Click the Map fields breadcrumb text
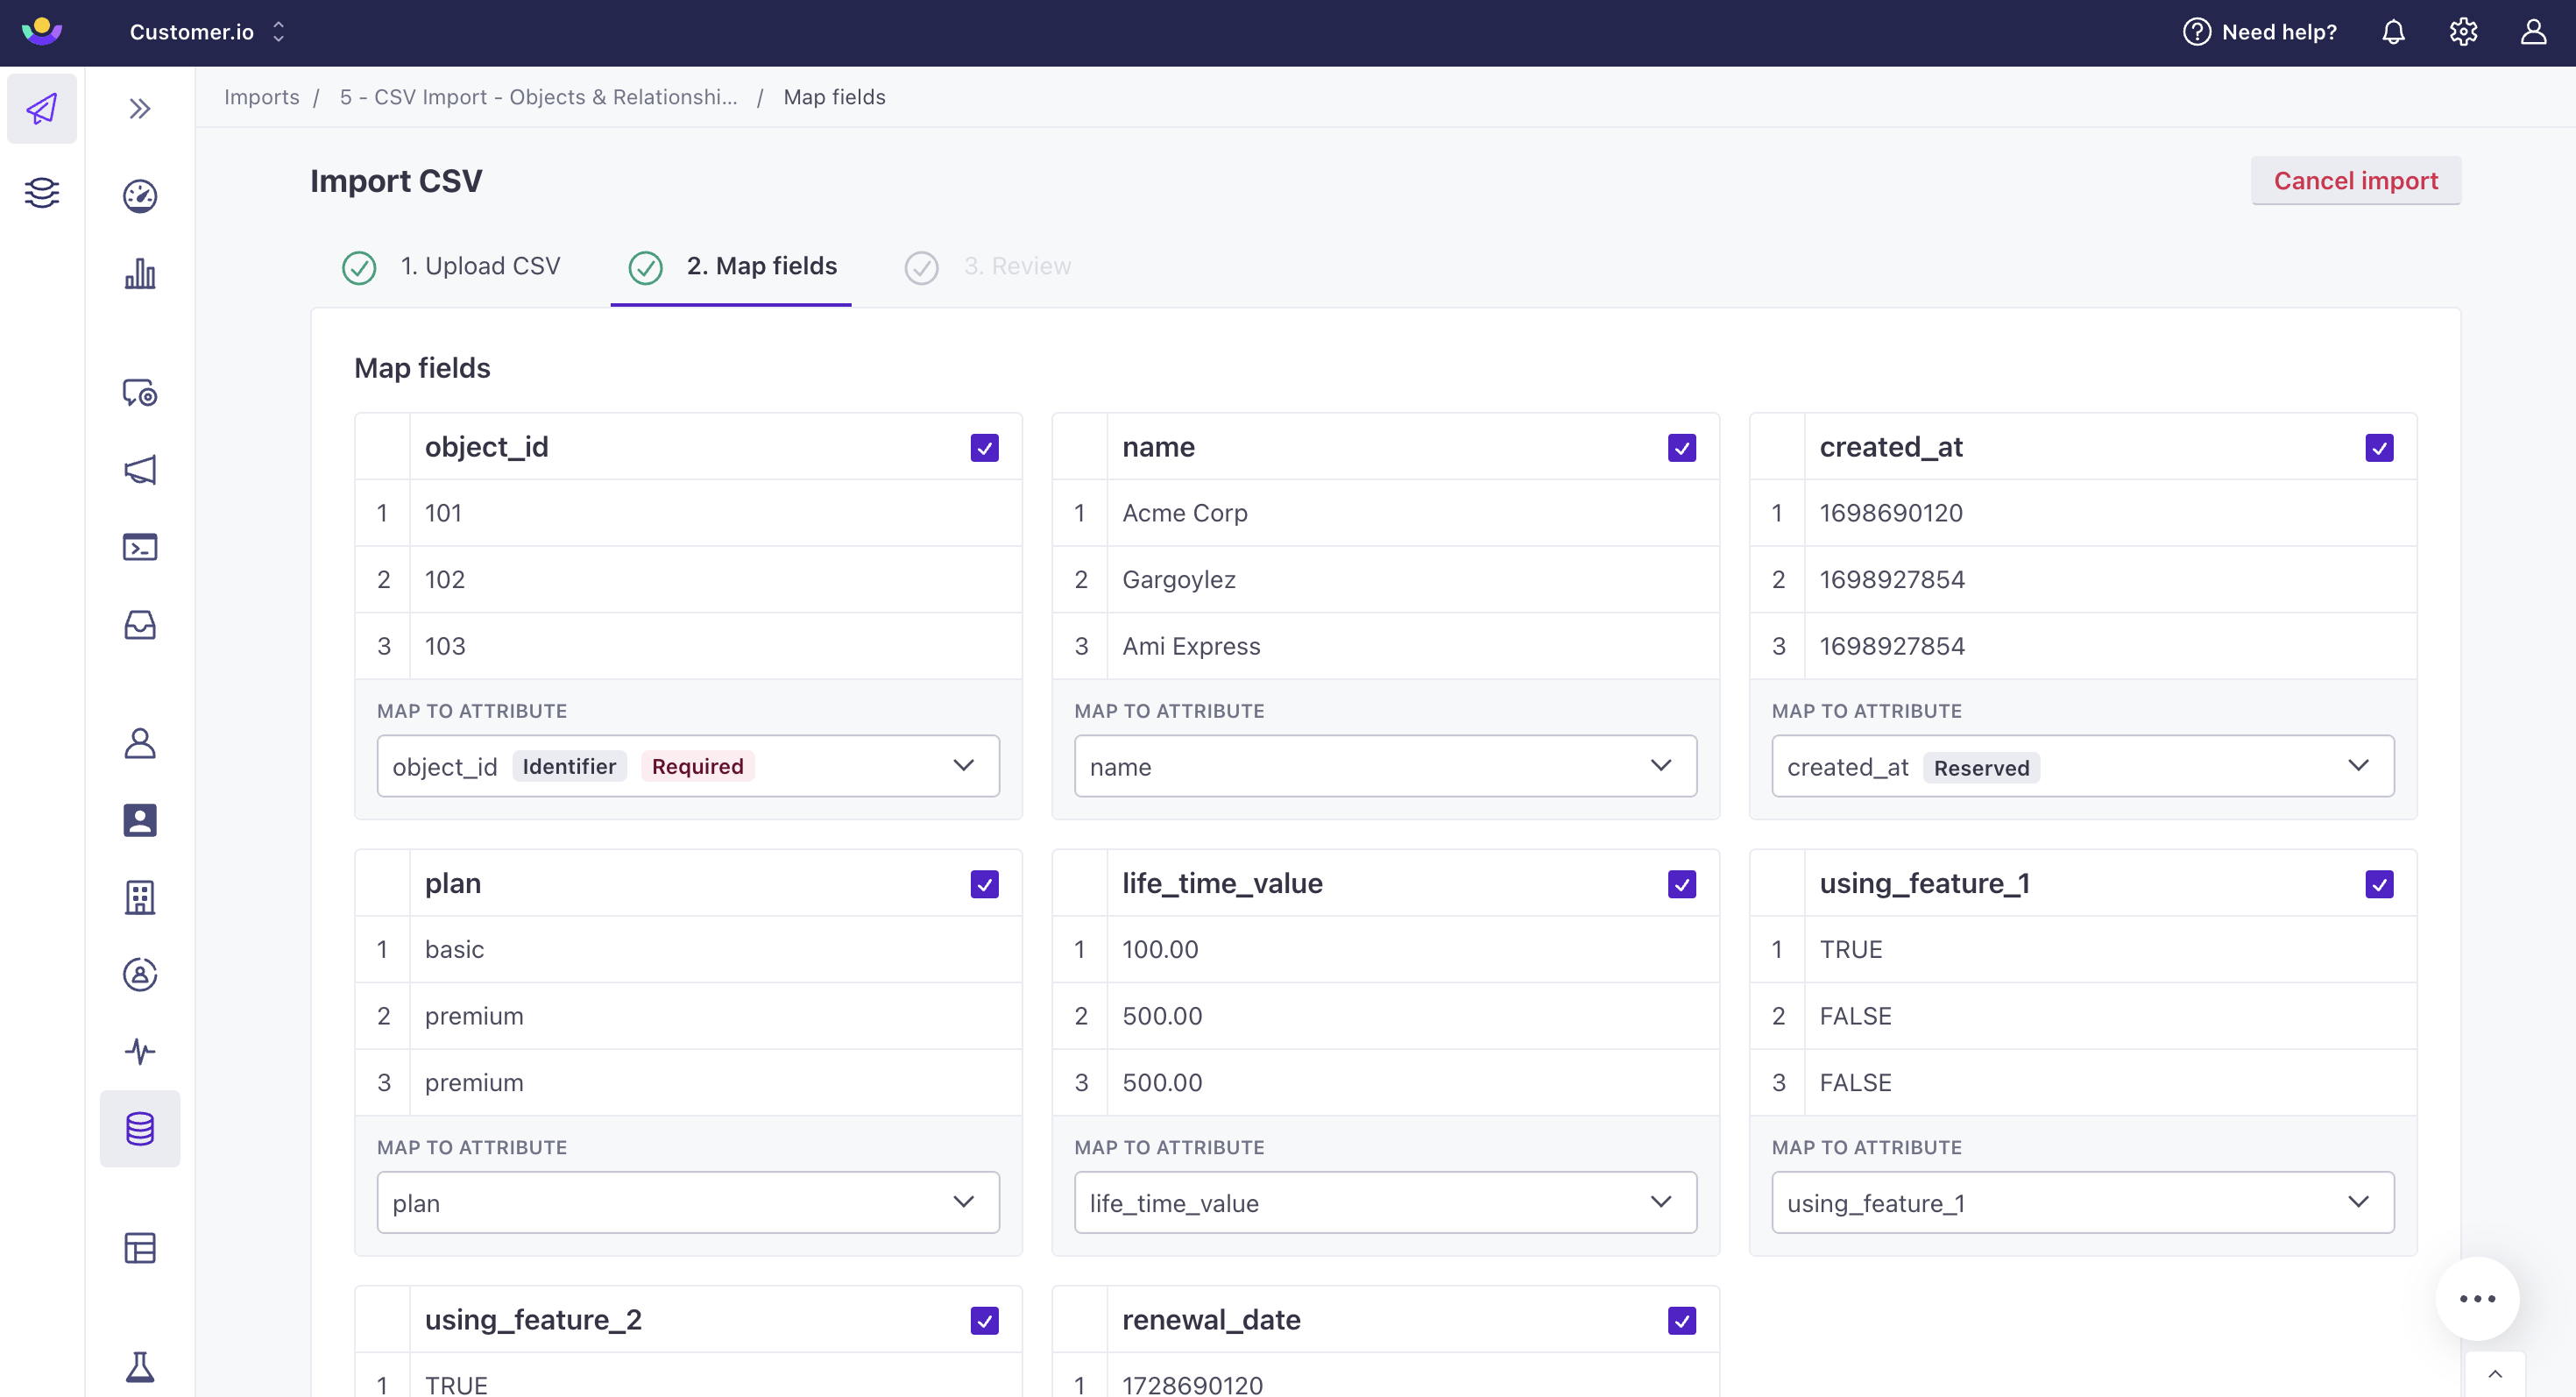 [834, 97]
